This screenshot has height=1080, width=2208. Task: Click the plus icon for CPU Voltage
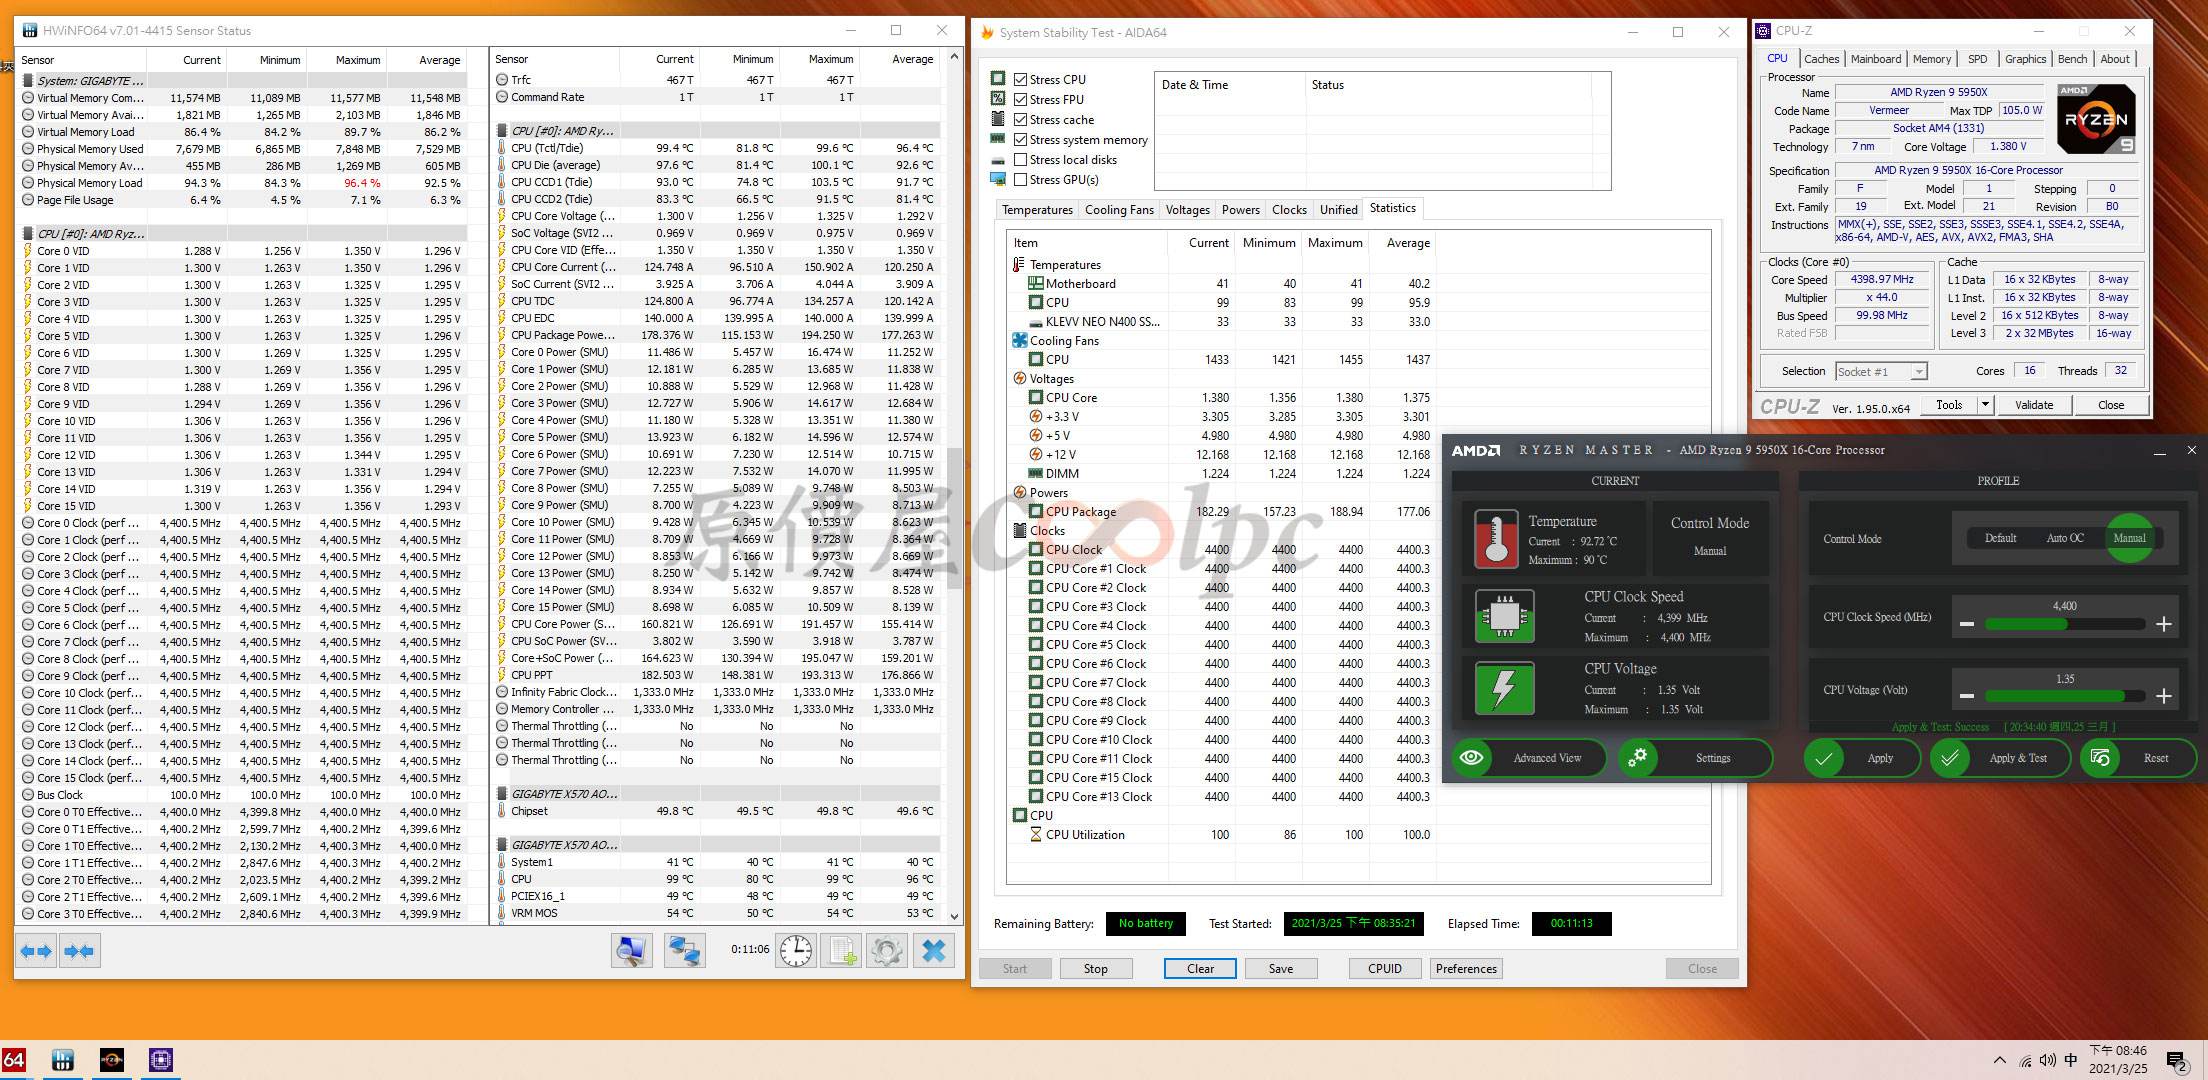pyautogui.click(x=2163, y=696)
